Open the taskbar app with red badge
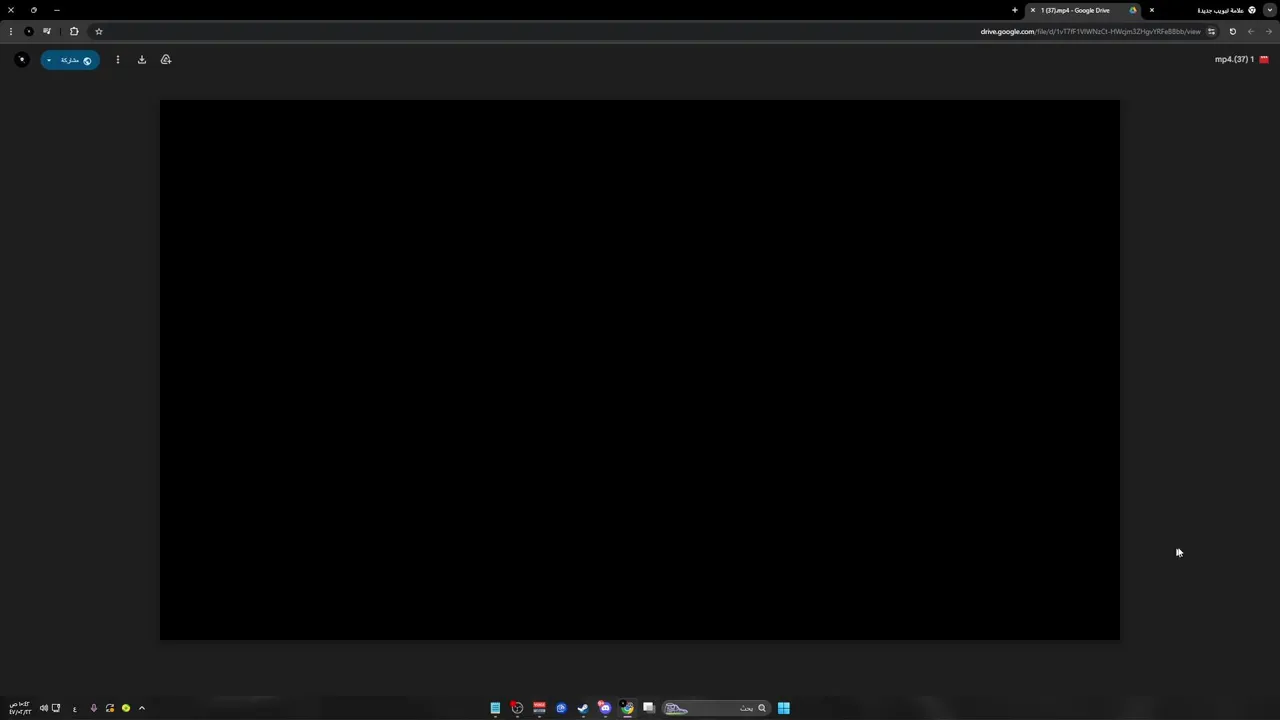Screen dimensions: 1280x720 pyautogui.click(x=517, y=708)
